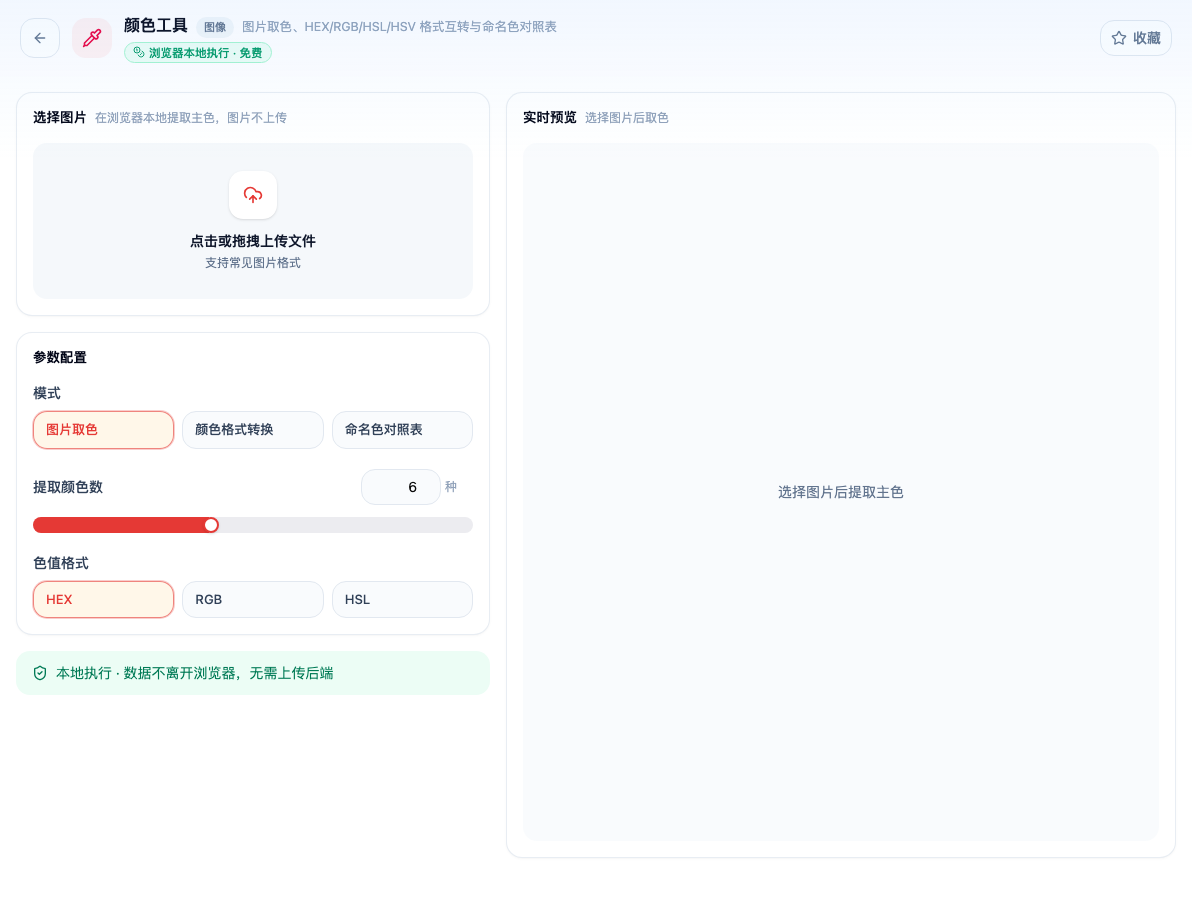Click the green shield icon in the local execution notice
1192x900 pixels.
(40, 673)
